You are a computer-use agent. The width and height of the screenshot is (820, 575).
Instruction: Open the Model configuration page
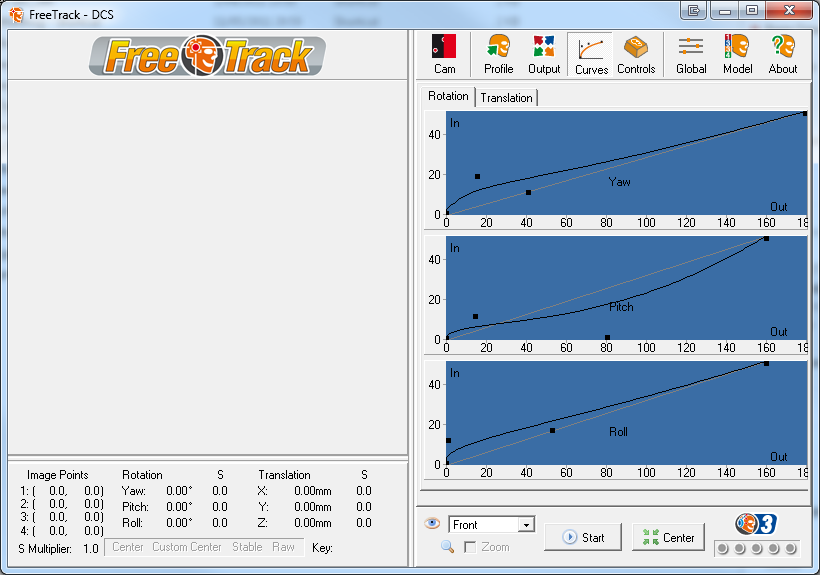tap(737, 54)
